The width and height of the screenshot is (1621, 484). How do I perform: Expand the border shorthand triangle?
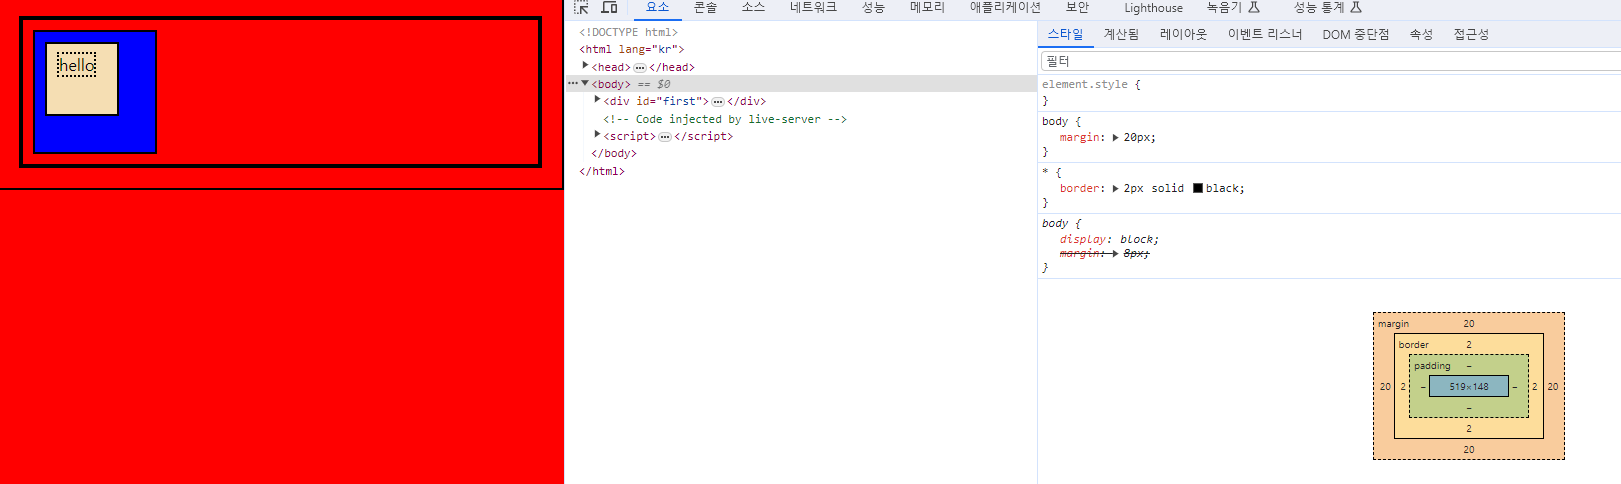coord(1115,188)
